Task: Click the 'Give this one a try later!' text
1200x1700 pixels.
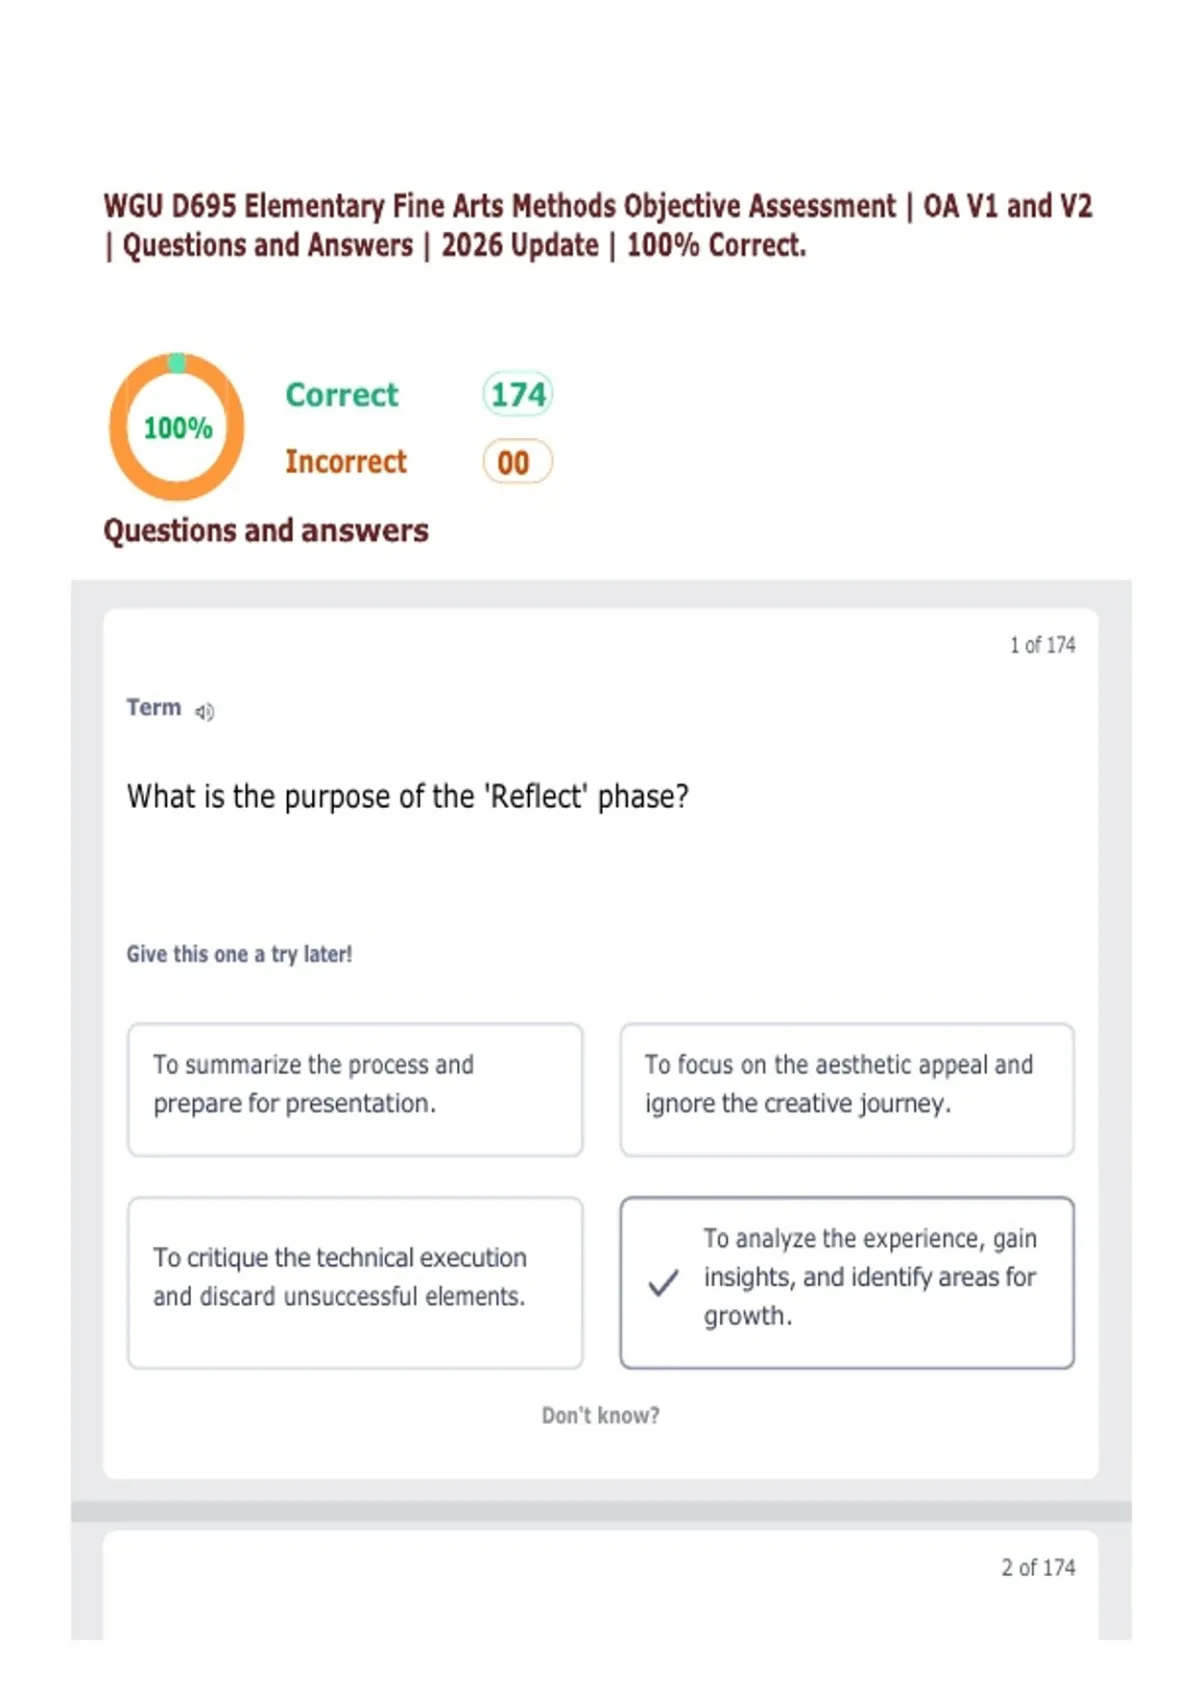Action: (239, 954)
